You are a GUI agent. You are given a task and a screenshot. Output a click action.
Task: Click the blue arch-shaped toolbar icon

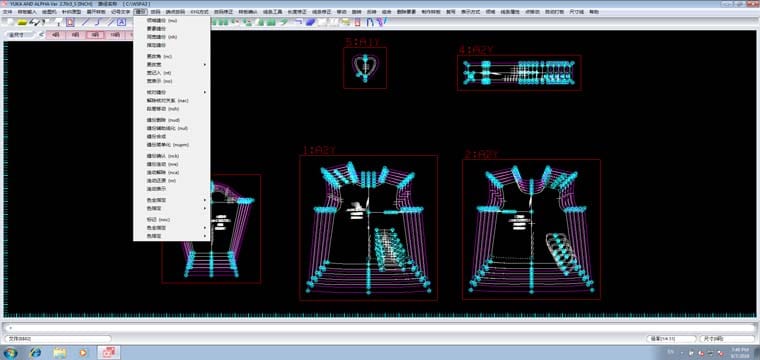(370, 22)
